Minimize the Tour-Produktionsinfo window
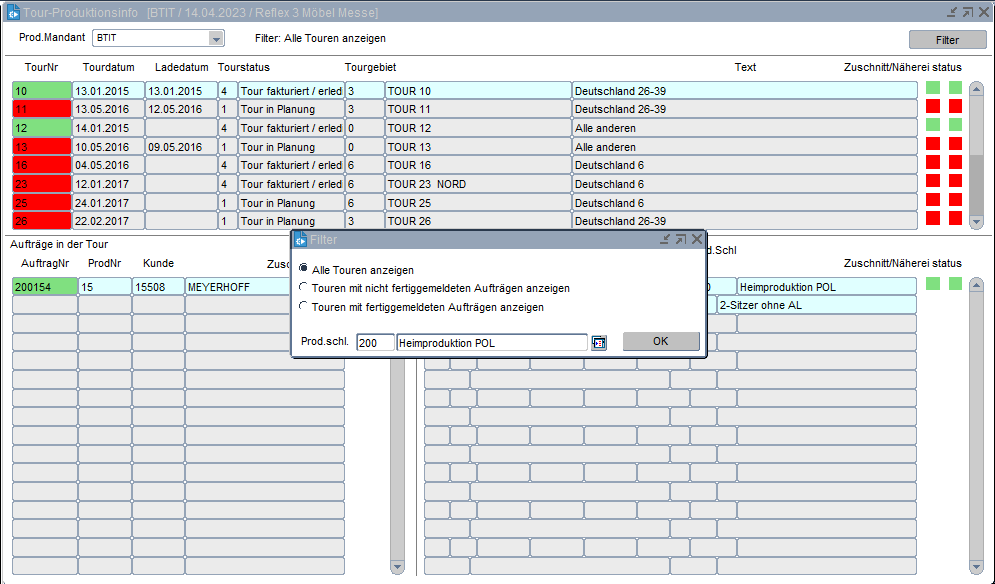995x584 pixels. (951, 12)
